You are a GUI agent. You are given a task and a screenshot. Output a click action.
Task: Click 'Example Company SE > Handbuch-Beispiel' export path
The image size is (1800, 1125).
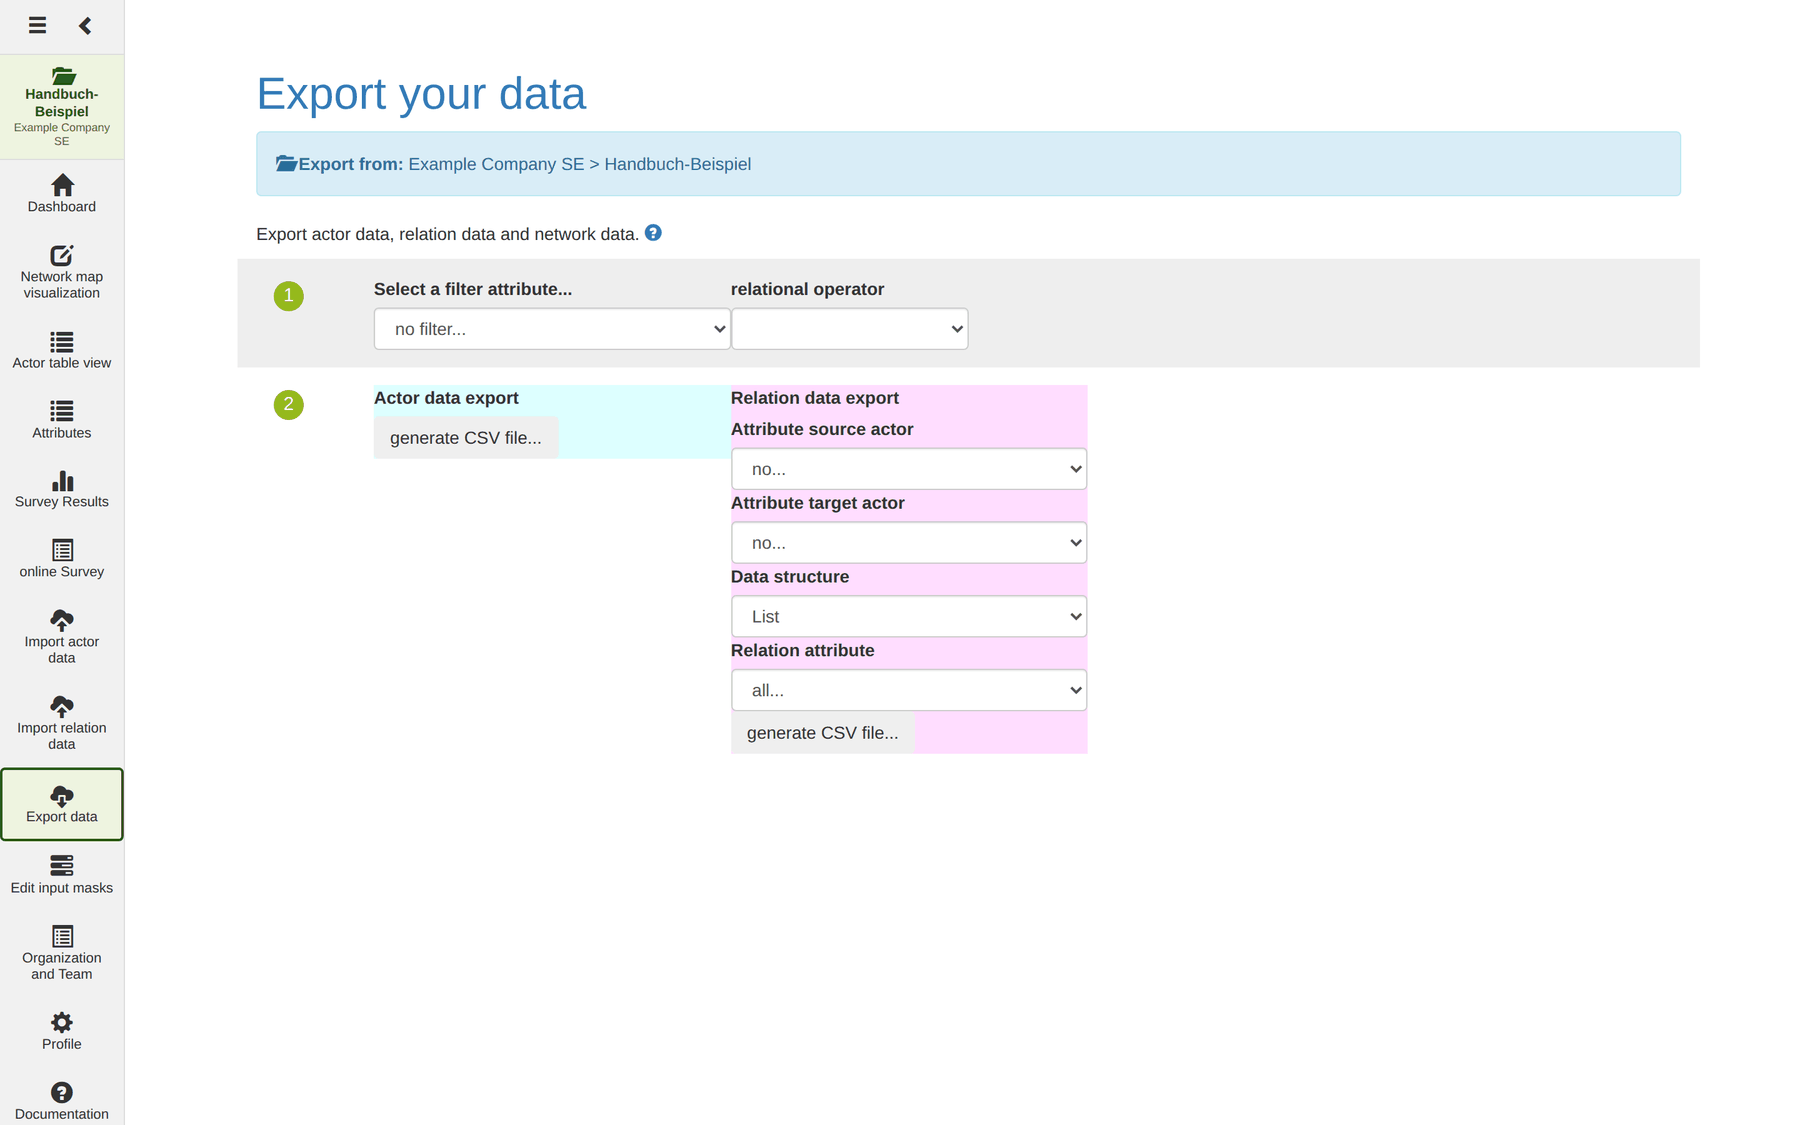tap(580, 164)
